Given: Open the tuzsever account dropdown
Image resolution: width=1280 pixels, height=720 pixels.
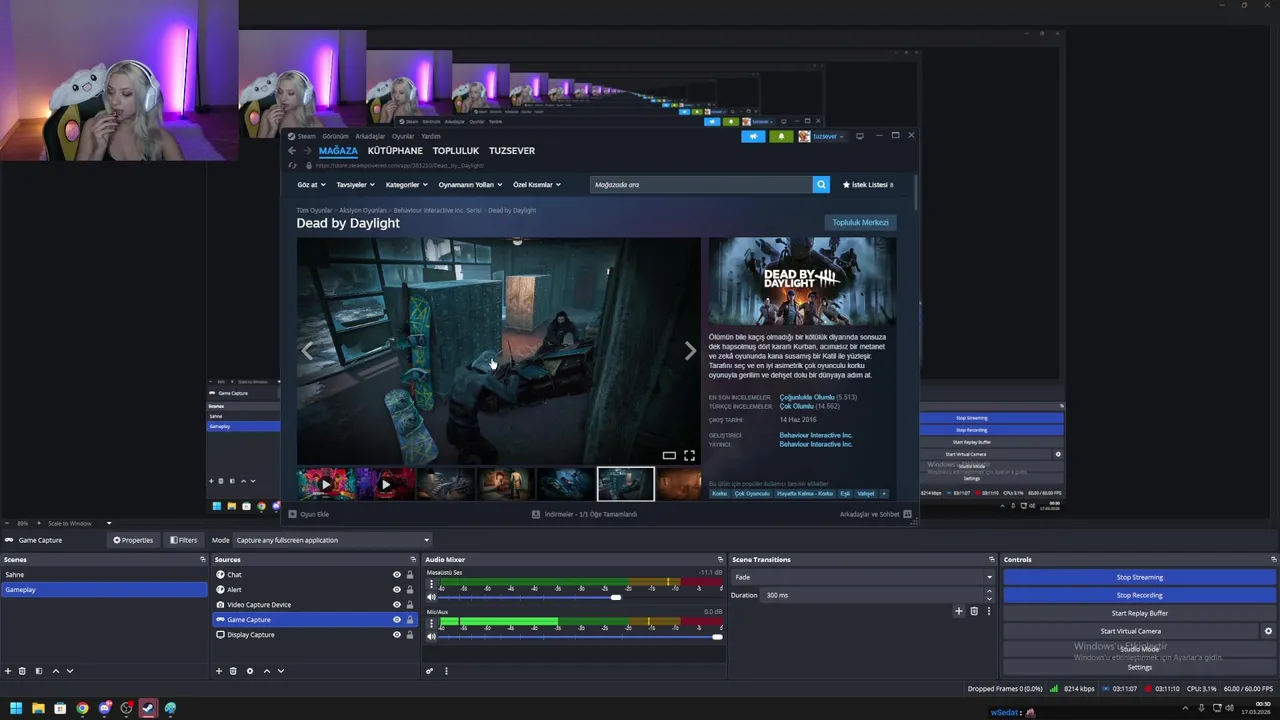Looking at the screenshot, I should pos(822,136).
